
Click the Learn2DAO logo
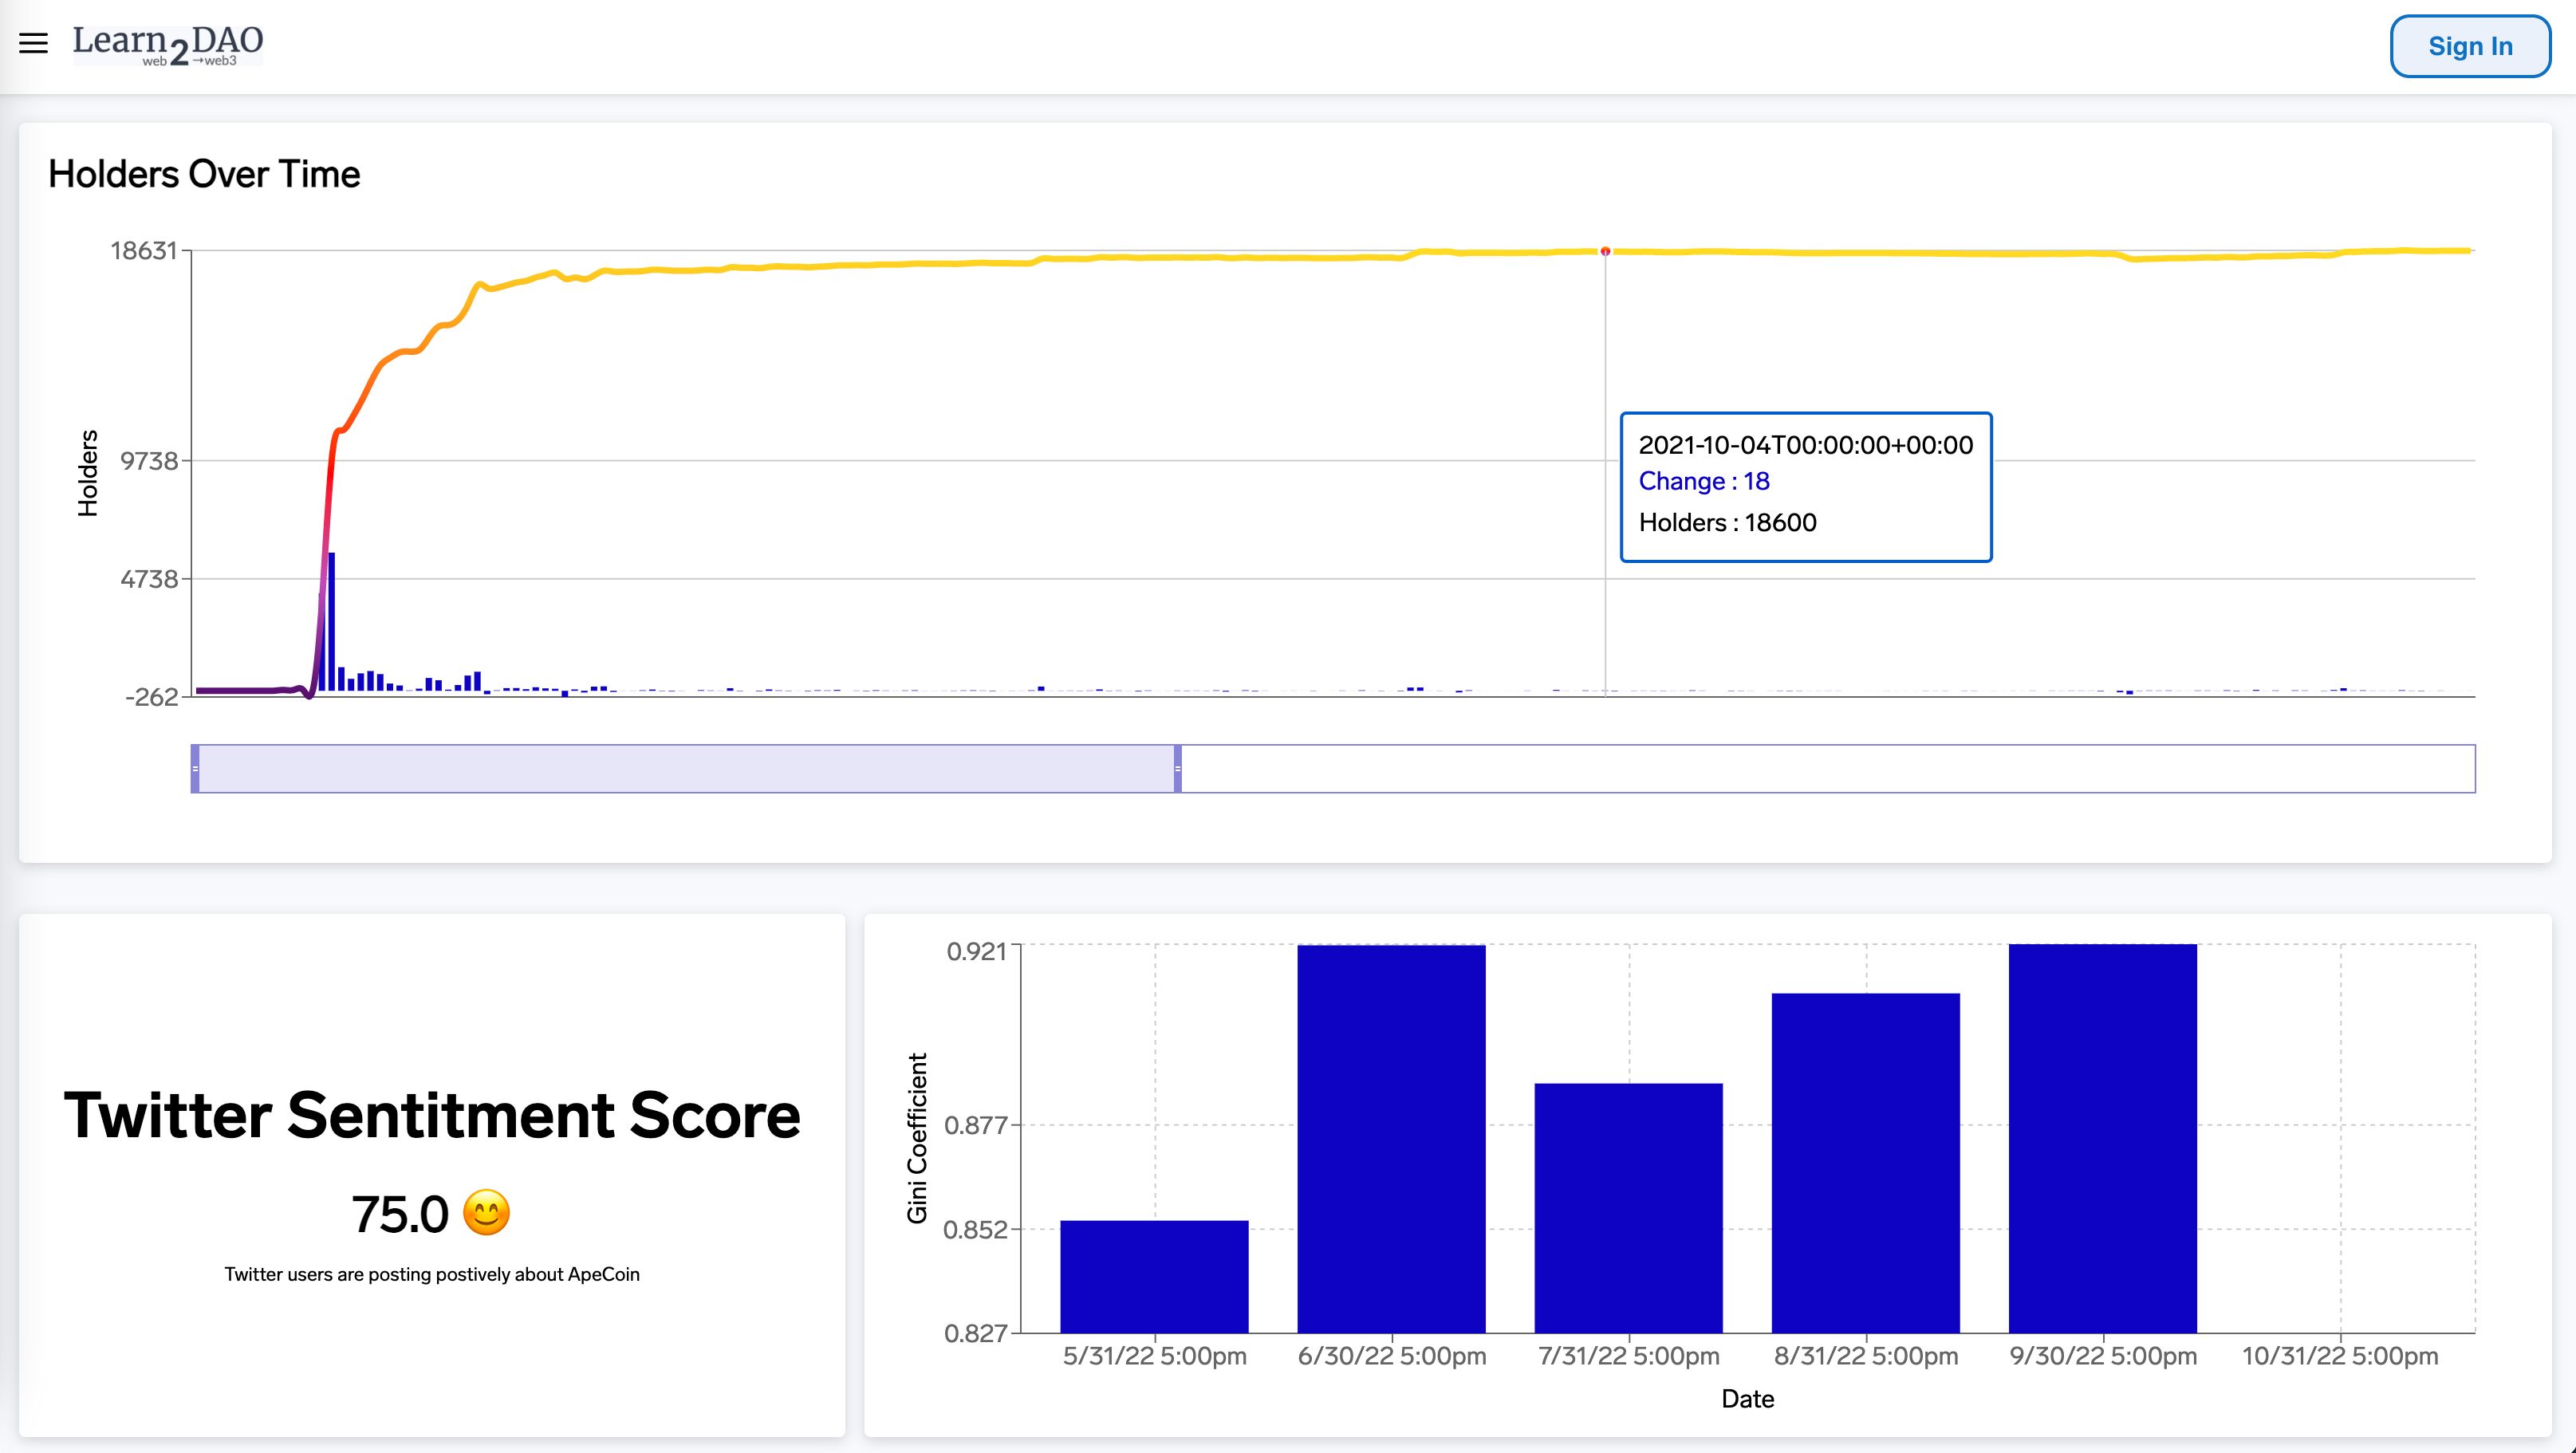click(x=168, y=45)
